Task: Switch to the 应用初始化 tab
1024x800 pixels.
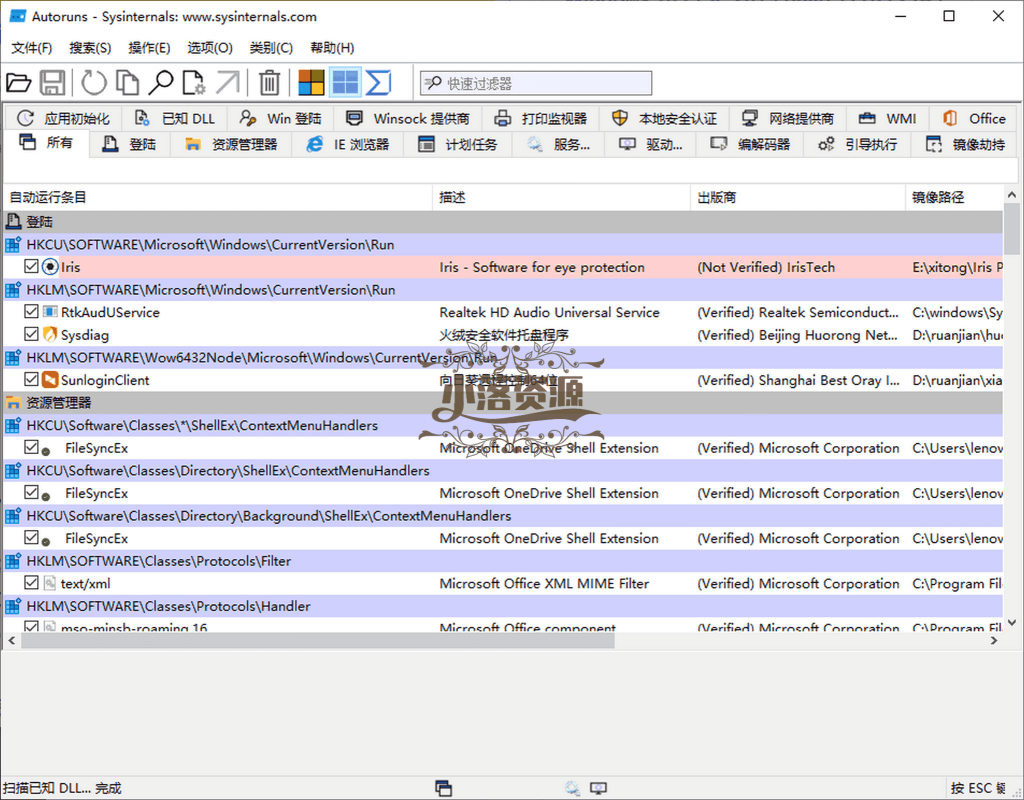Action: click(x=63, y=118)
